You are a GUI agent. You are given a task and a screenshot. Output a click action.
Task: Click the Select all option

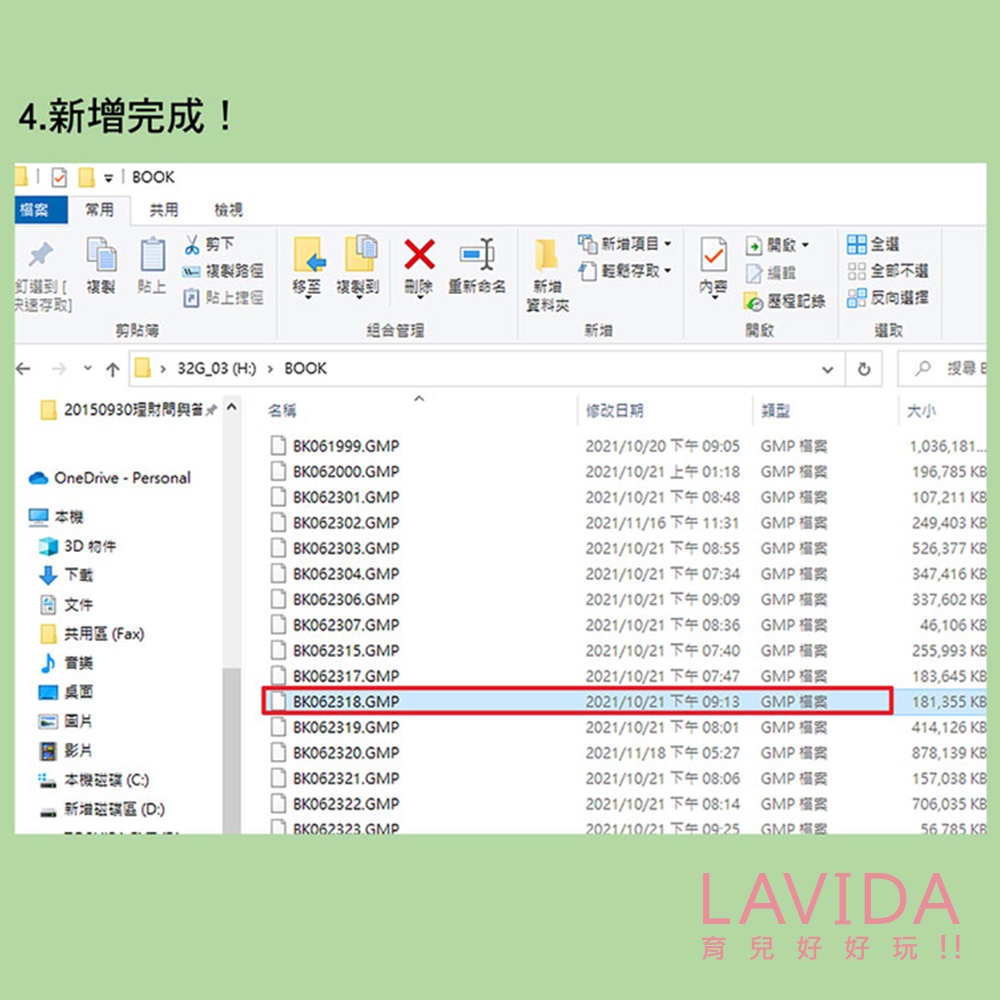pos(872,244)
